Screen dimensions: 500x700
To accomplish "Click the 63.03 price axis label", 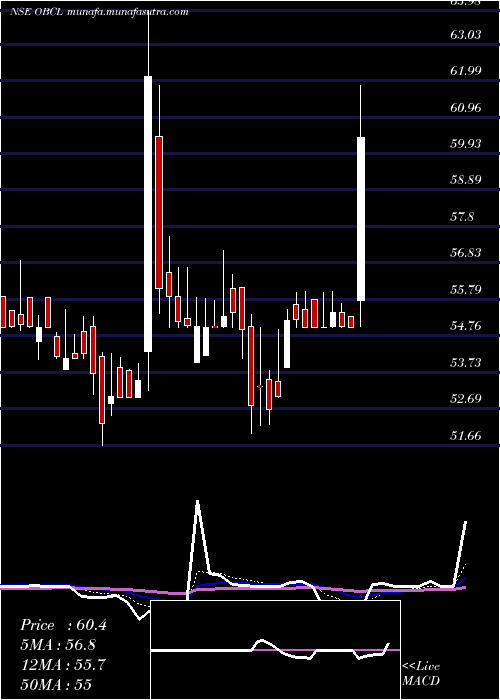I will 466,34.
